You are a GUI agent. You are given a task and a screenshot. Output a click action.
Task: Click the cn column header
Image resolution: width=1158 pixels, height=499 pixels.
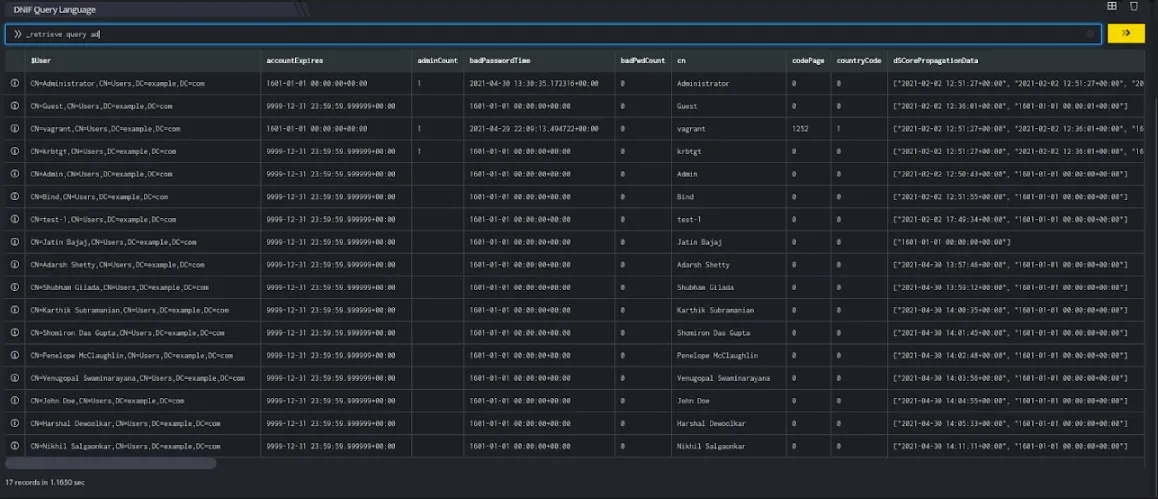pyautogui.click(x=728, y=61)
